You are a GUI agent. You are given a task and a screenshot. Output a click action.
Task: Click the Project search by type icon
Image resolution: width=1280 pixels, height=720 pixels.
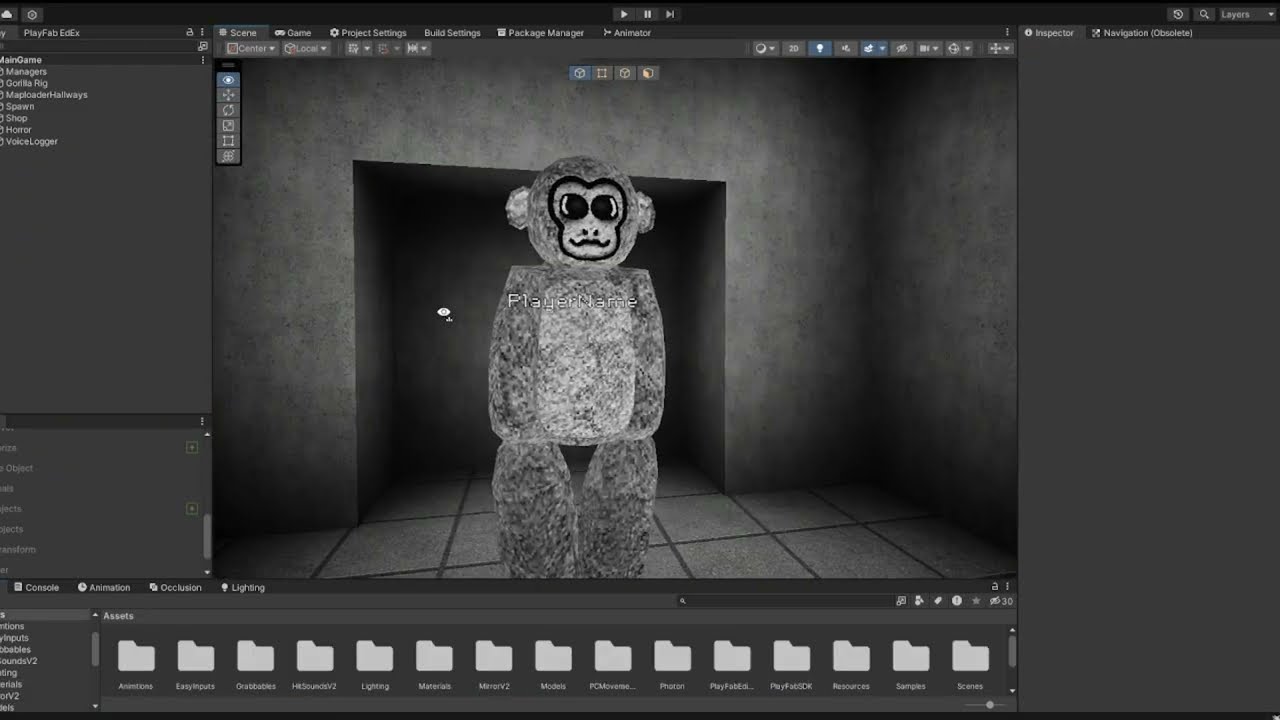click(919, 601)
